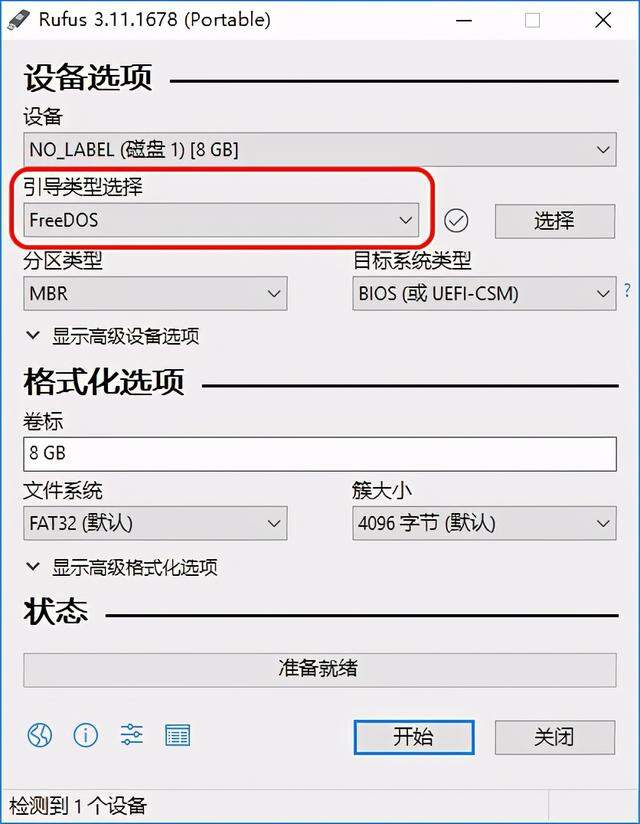Open the FreeDOS boot selection dropdown
Screen dimensions: 640x824
point(221,220)
